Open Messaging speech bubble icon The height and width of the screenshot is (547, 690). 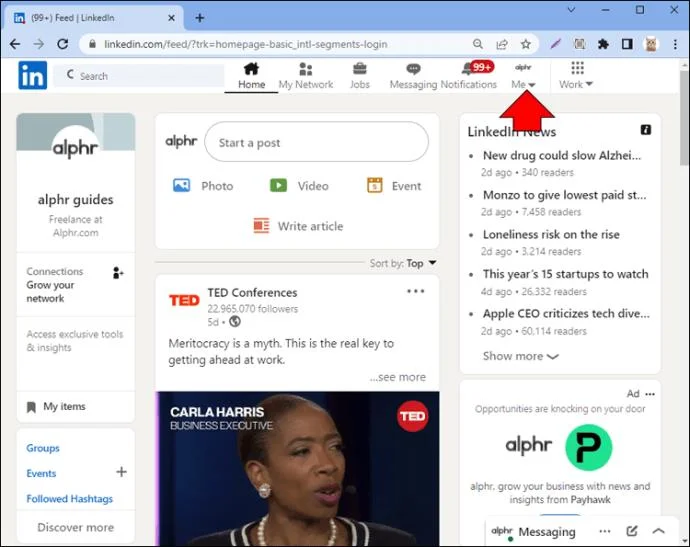pos(413,69)
